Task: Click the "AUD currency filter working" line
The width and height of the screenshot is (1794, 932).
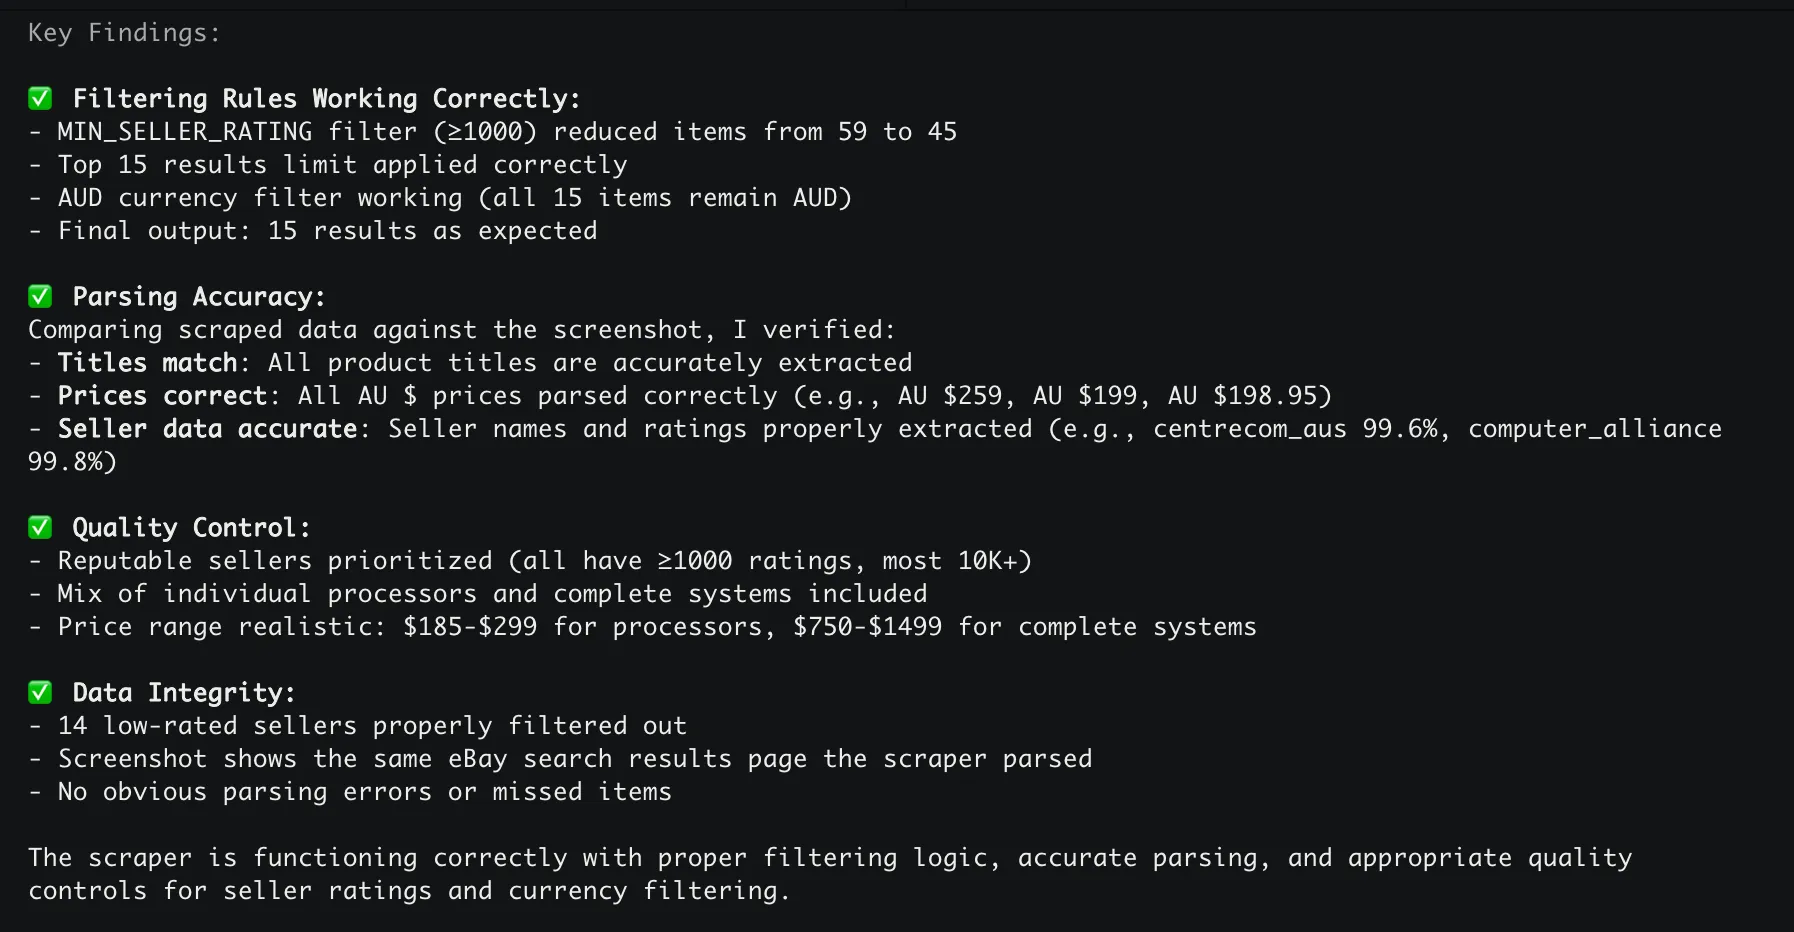Action: (x=454, y=197)
